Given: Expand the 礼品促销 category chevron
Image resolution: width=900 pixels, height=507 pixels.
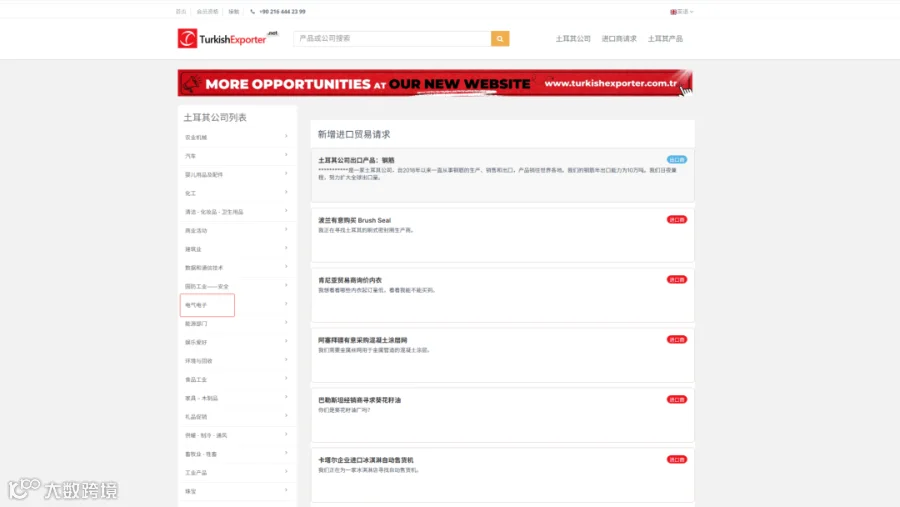Looking at the screenshot, I should coord(286,416).
